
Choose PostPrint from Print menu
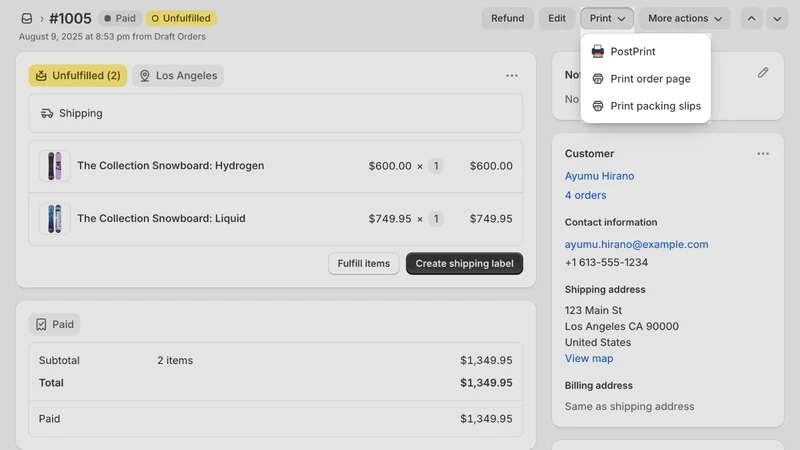[645, 52]
